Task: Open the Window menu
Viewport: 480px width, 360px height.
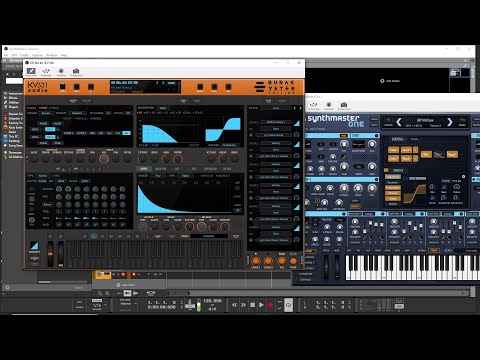Action: coord(52,55)
